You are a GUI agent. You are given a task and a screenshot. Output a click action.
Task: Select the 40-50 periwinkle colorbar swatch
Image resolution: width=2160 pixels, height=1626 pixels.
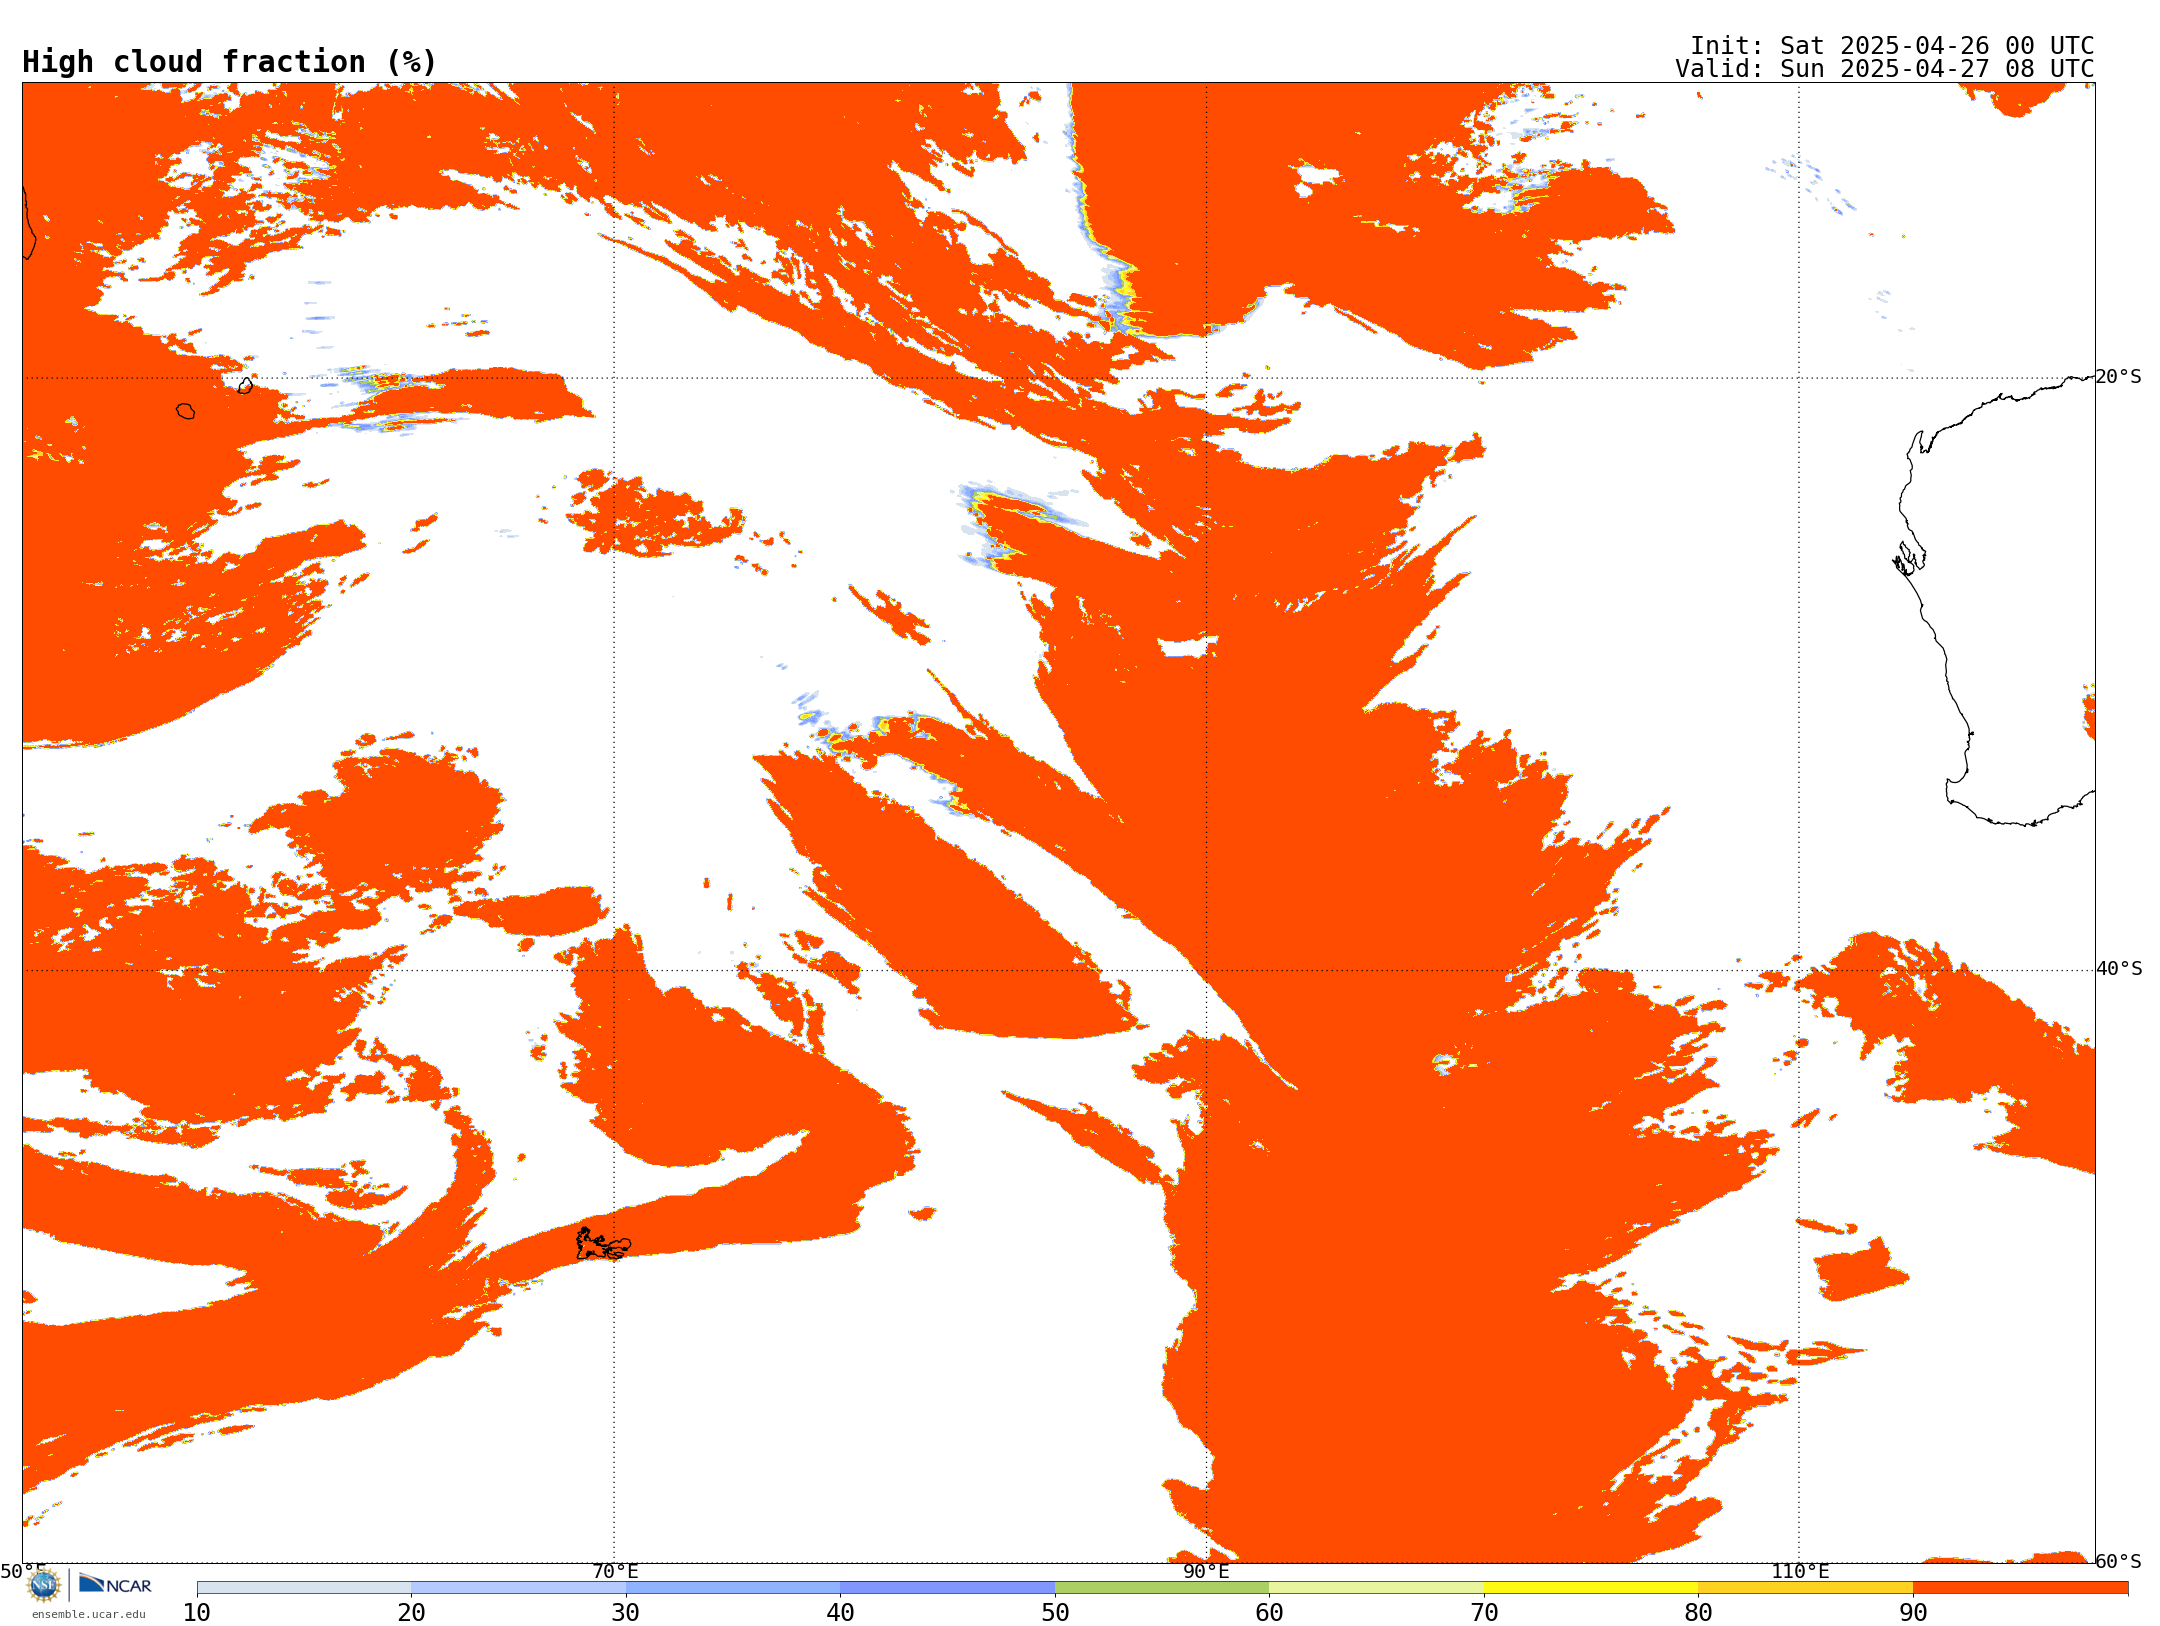947,1588
